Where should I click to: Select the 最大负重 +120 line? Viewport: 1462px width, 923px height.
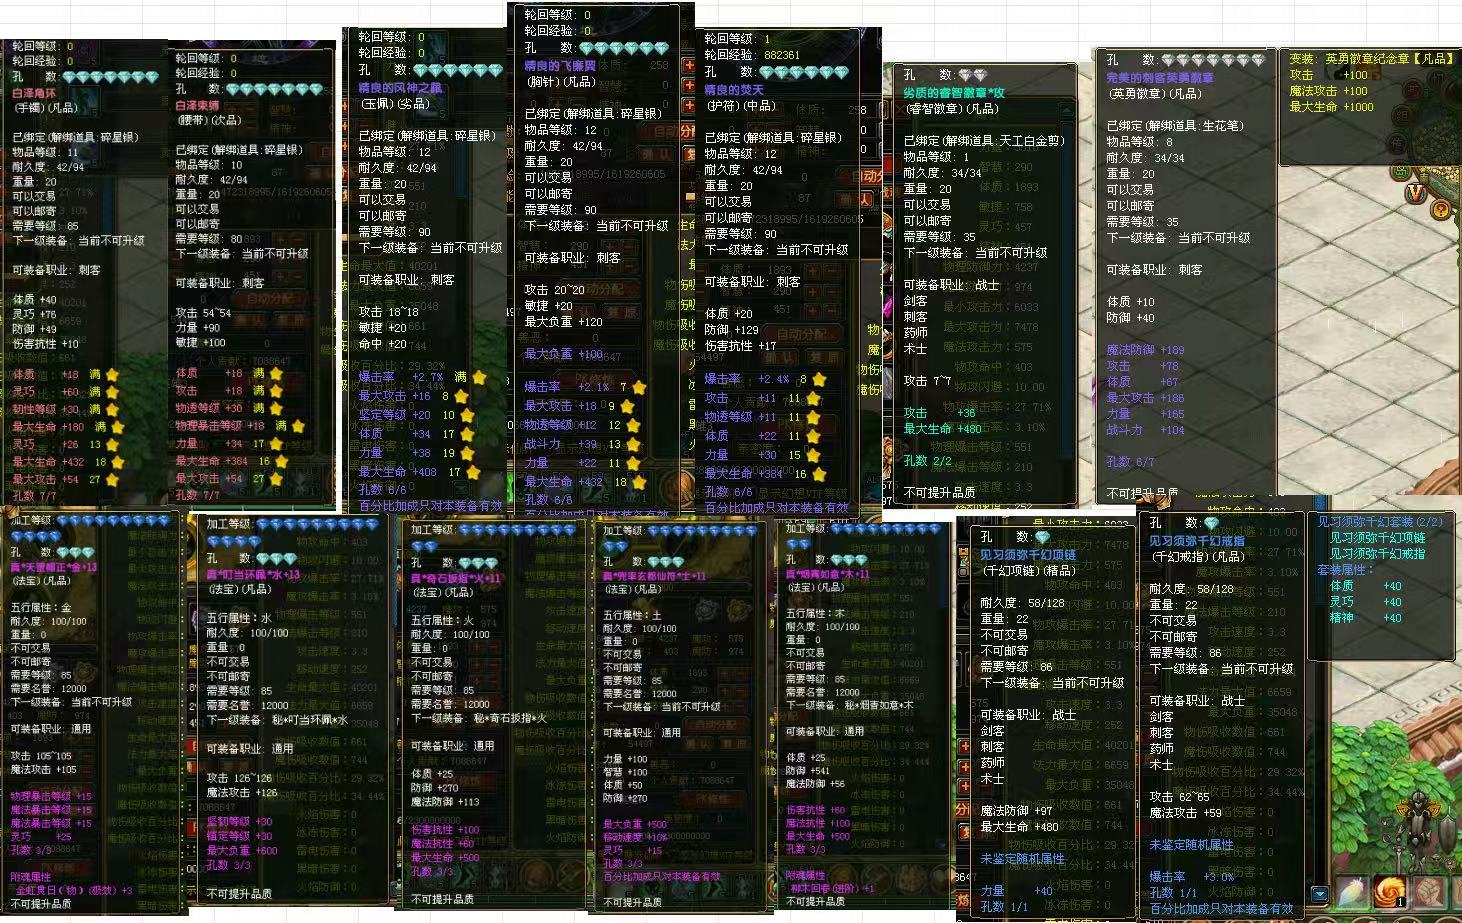[x=564, y=322]
